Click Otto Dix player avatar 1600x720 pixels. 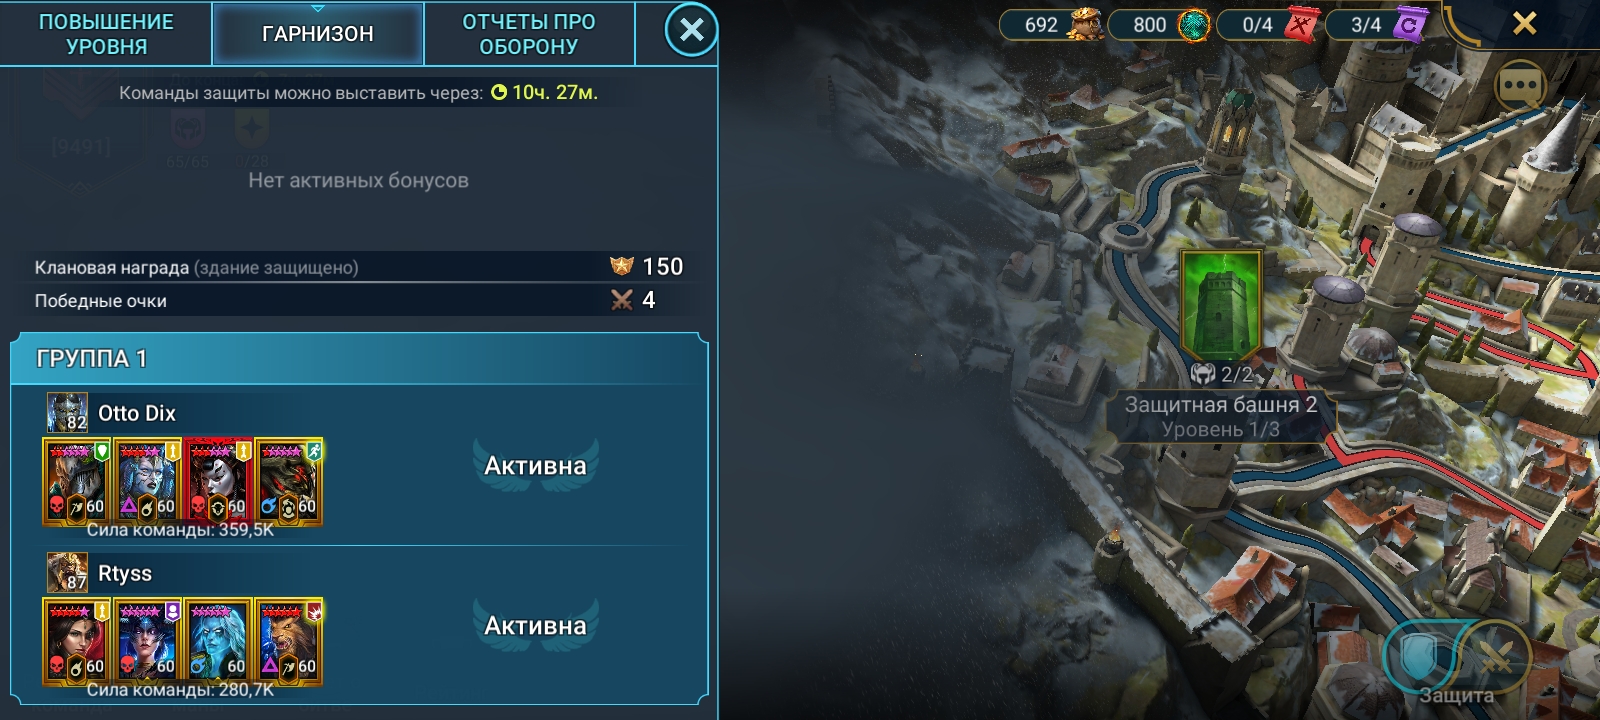tap(67, 412)
